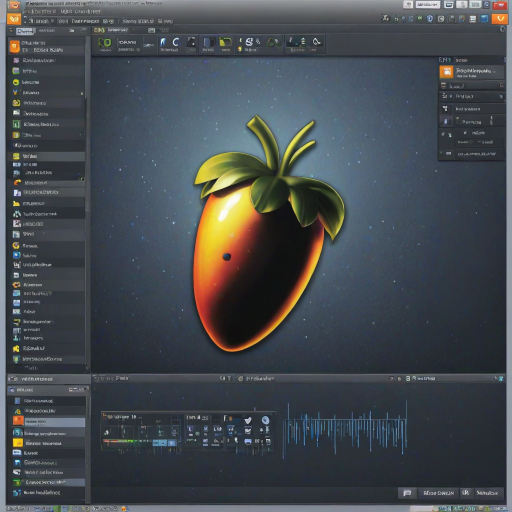Click the blue waveform display in the bottom panel

click(345, 428)
